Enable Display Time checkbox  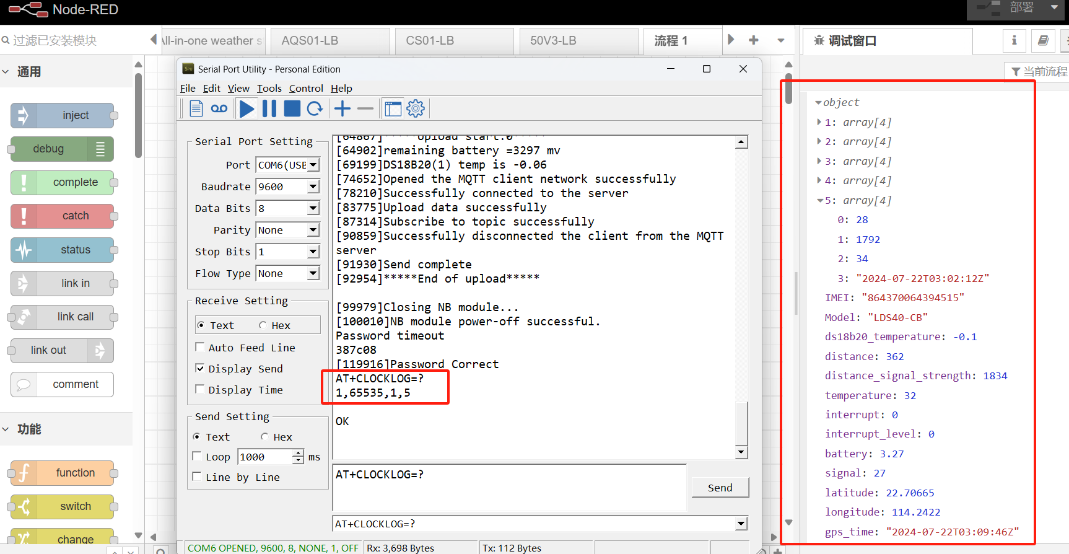coord(200,389)
